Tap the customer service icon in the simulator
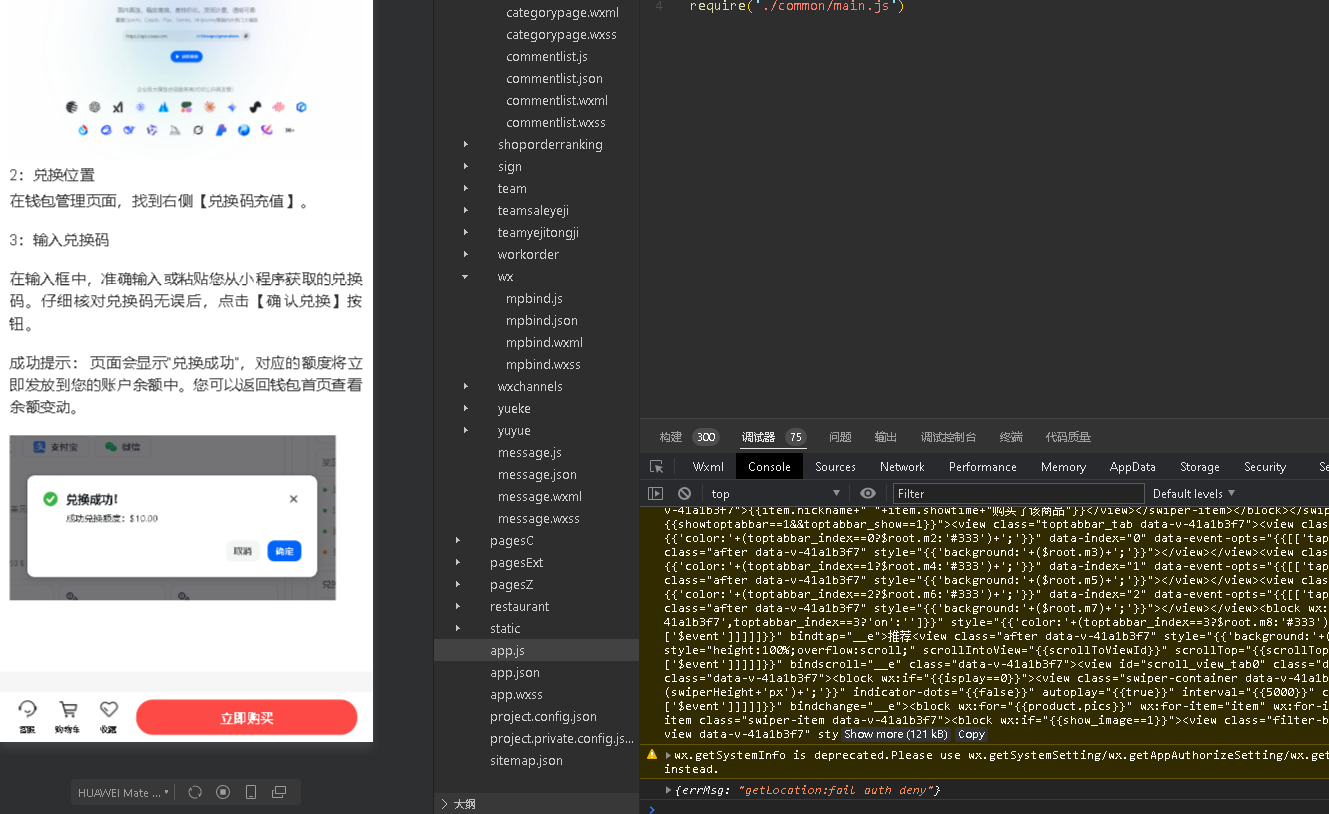Viewport: 1329px width, 814px height. coord(27,713)
